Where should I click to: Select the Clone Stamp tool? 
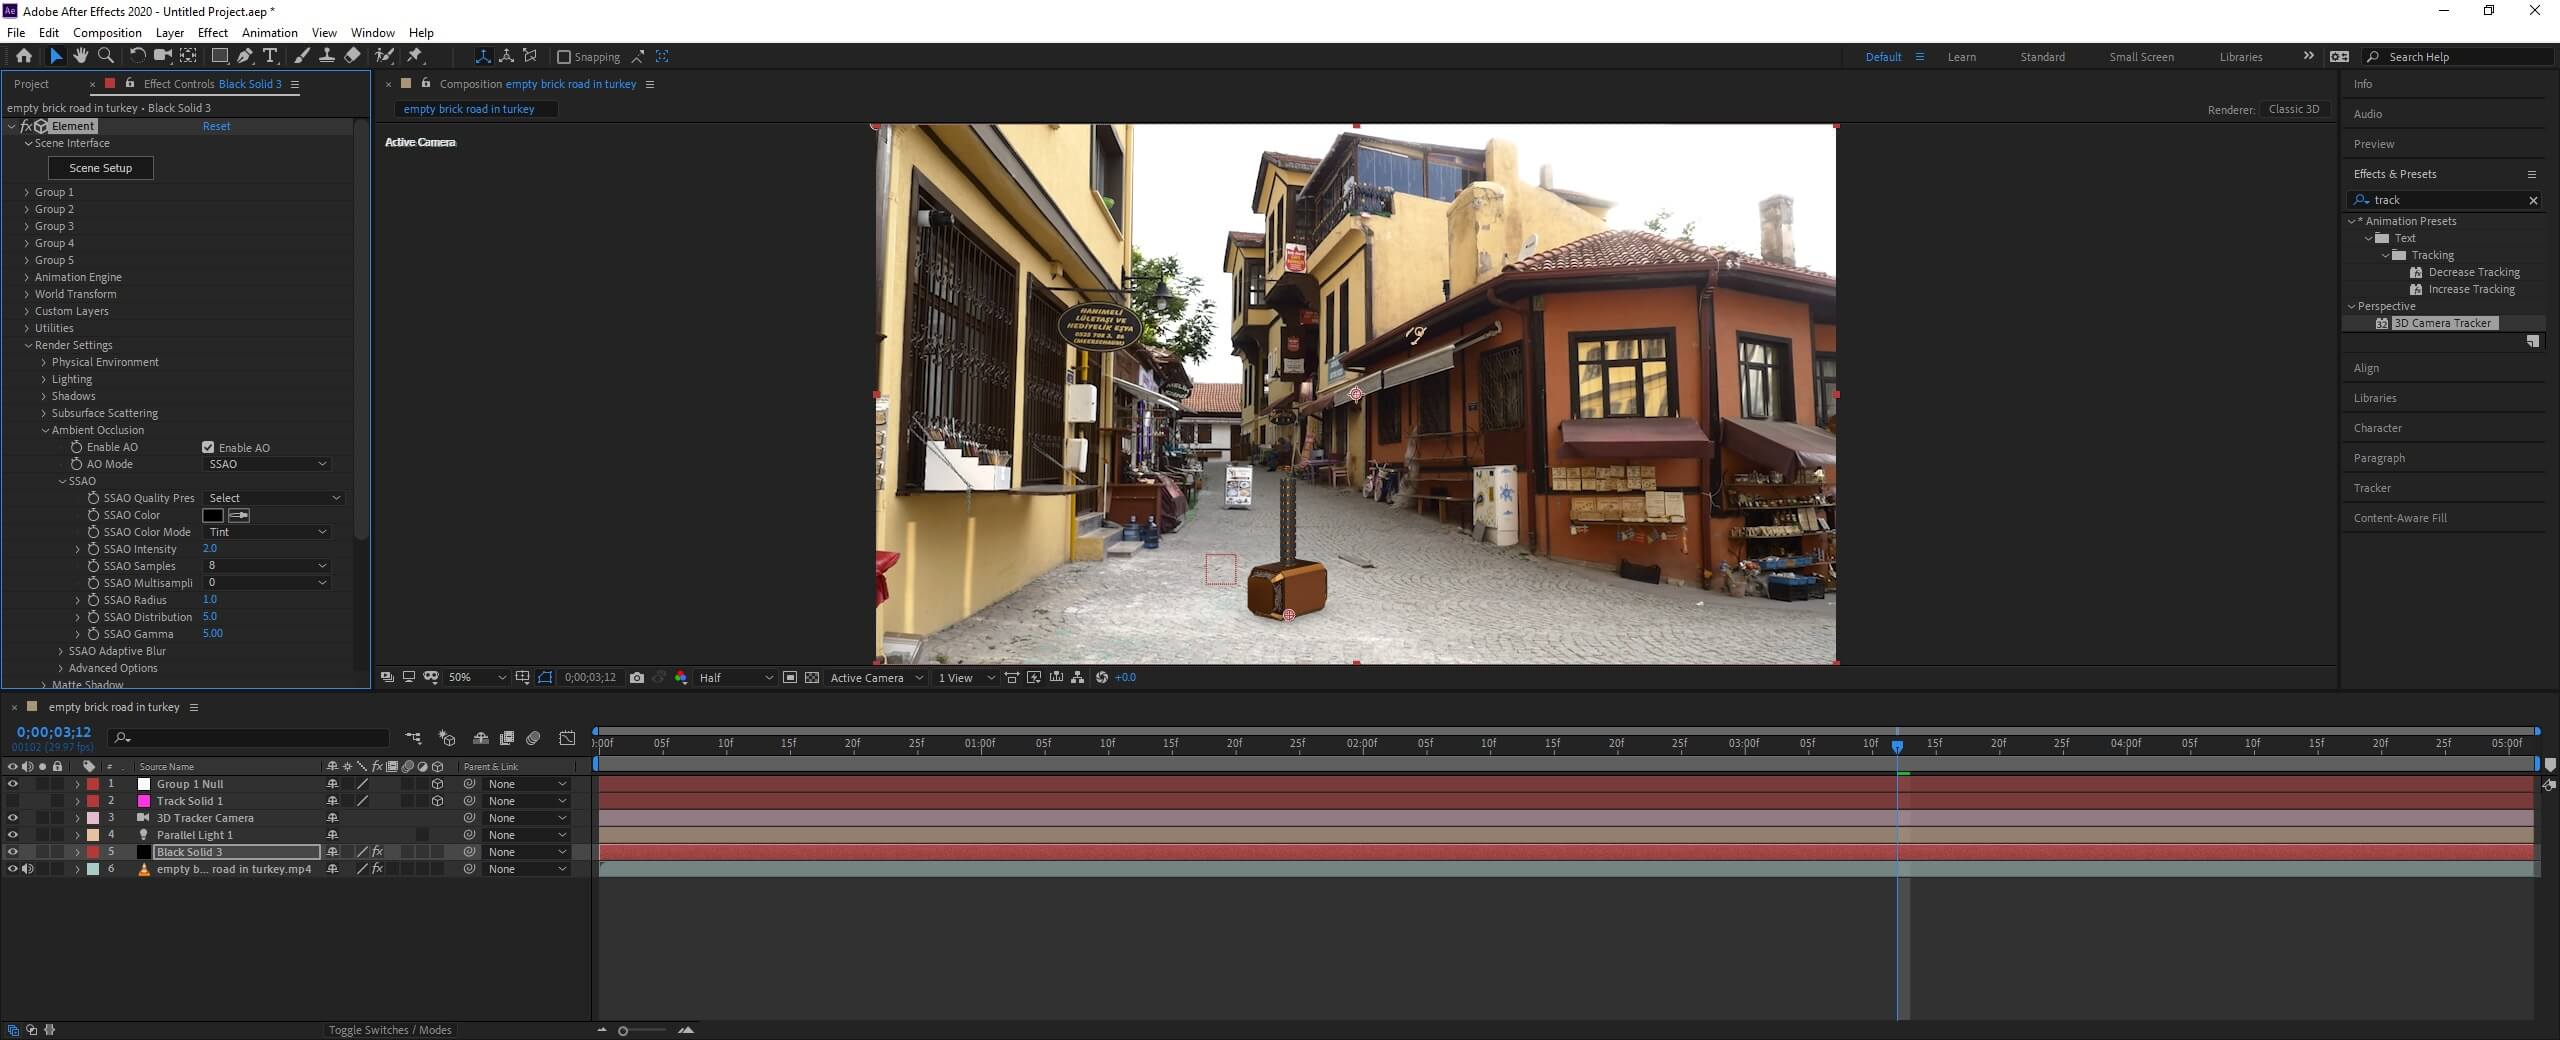click(x=326, y=56)
